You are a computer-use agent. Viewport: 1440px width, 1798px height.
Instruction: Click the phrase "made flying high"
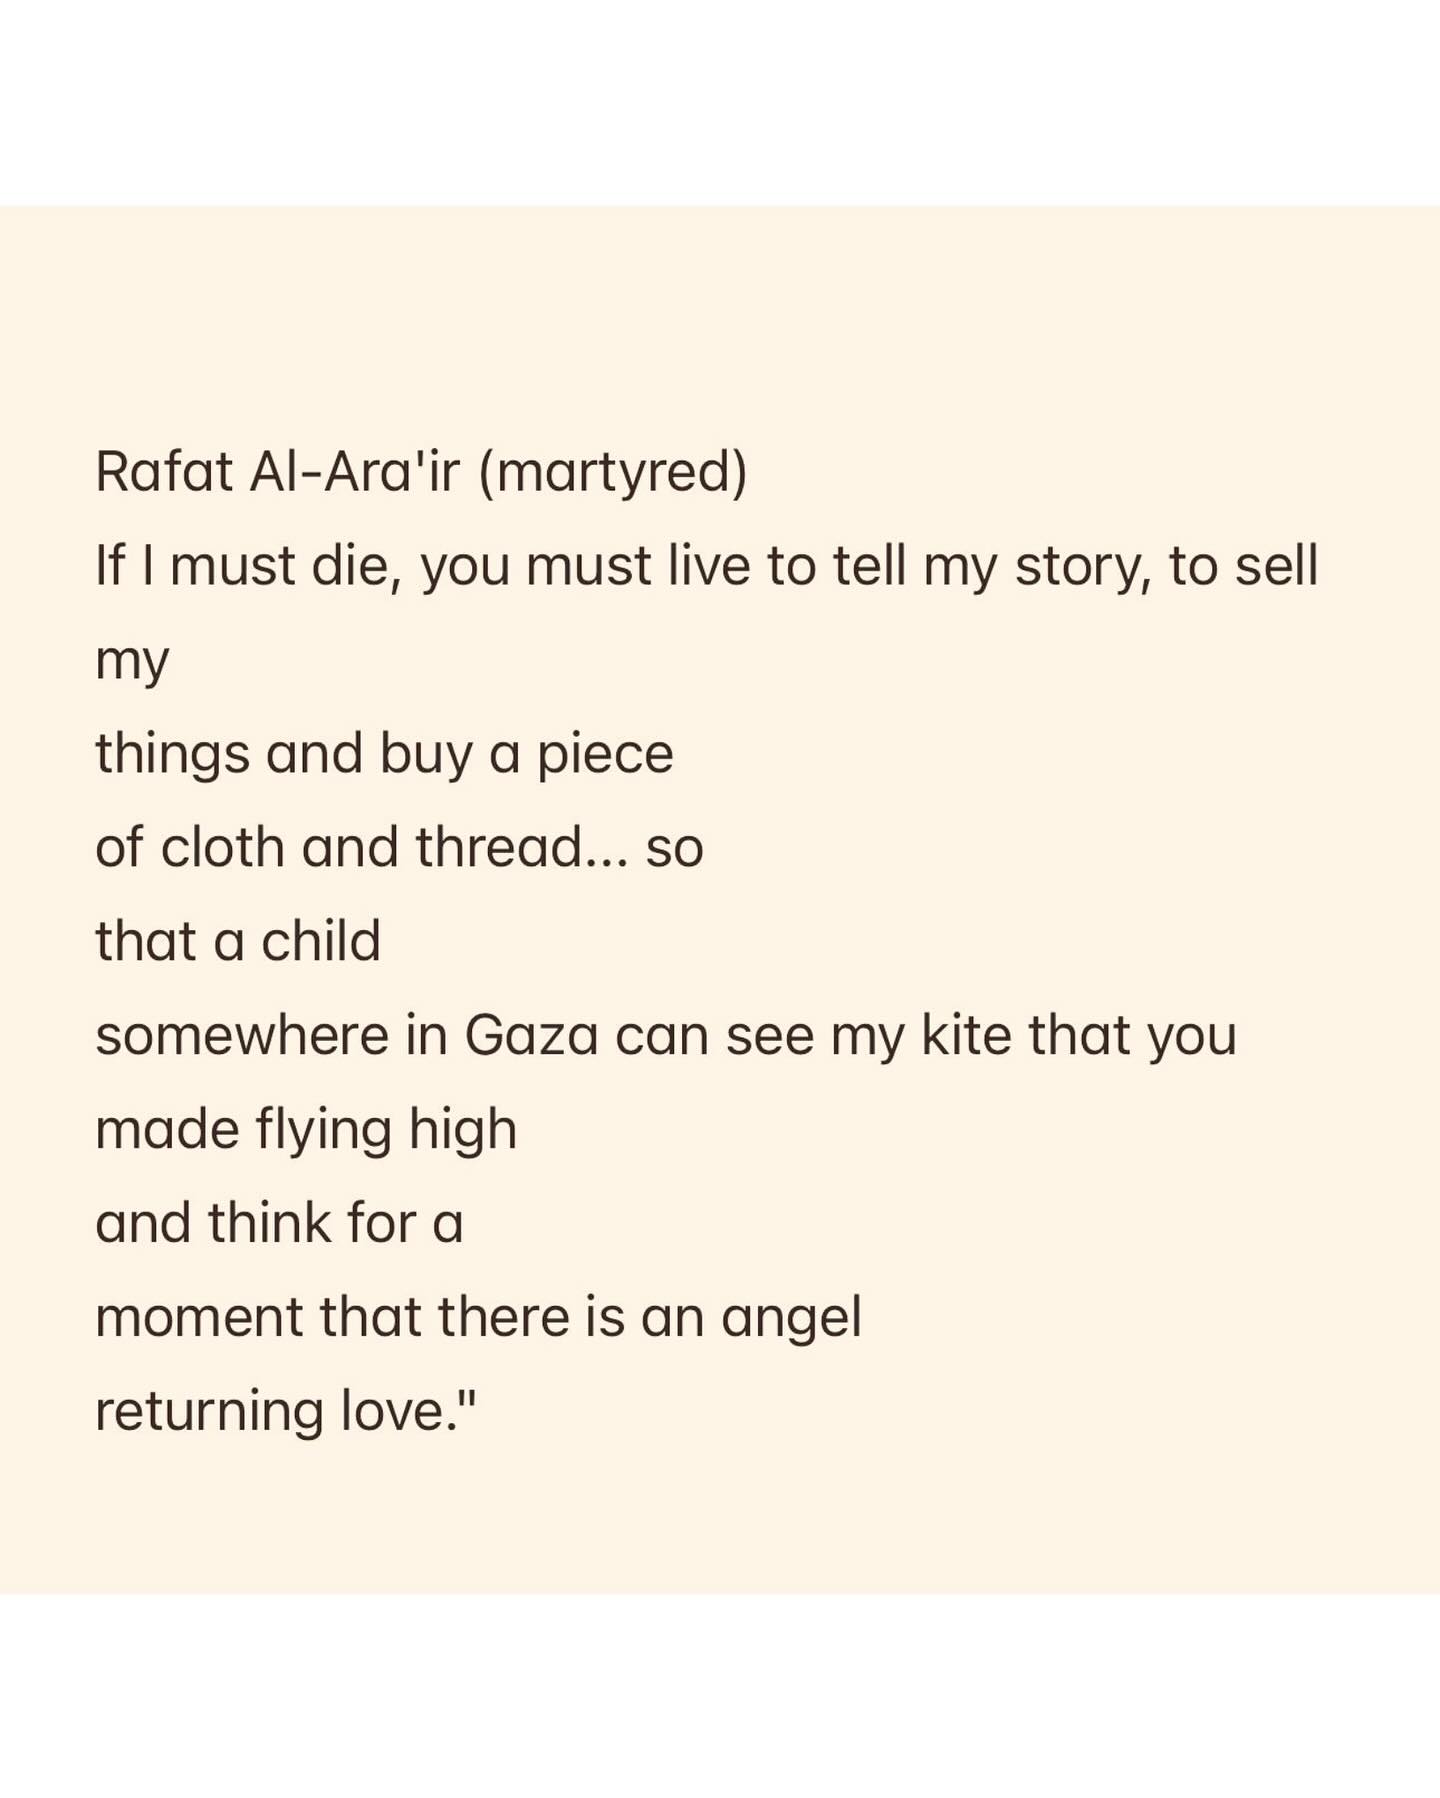pyautogui.click(x=306, y=1129)
